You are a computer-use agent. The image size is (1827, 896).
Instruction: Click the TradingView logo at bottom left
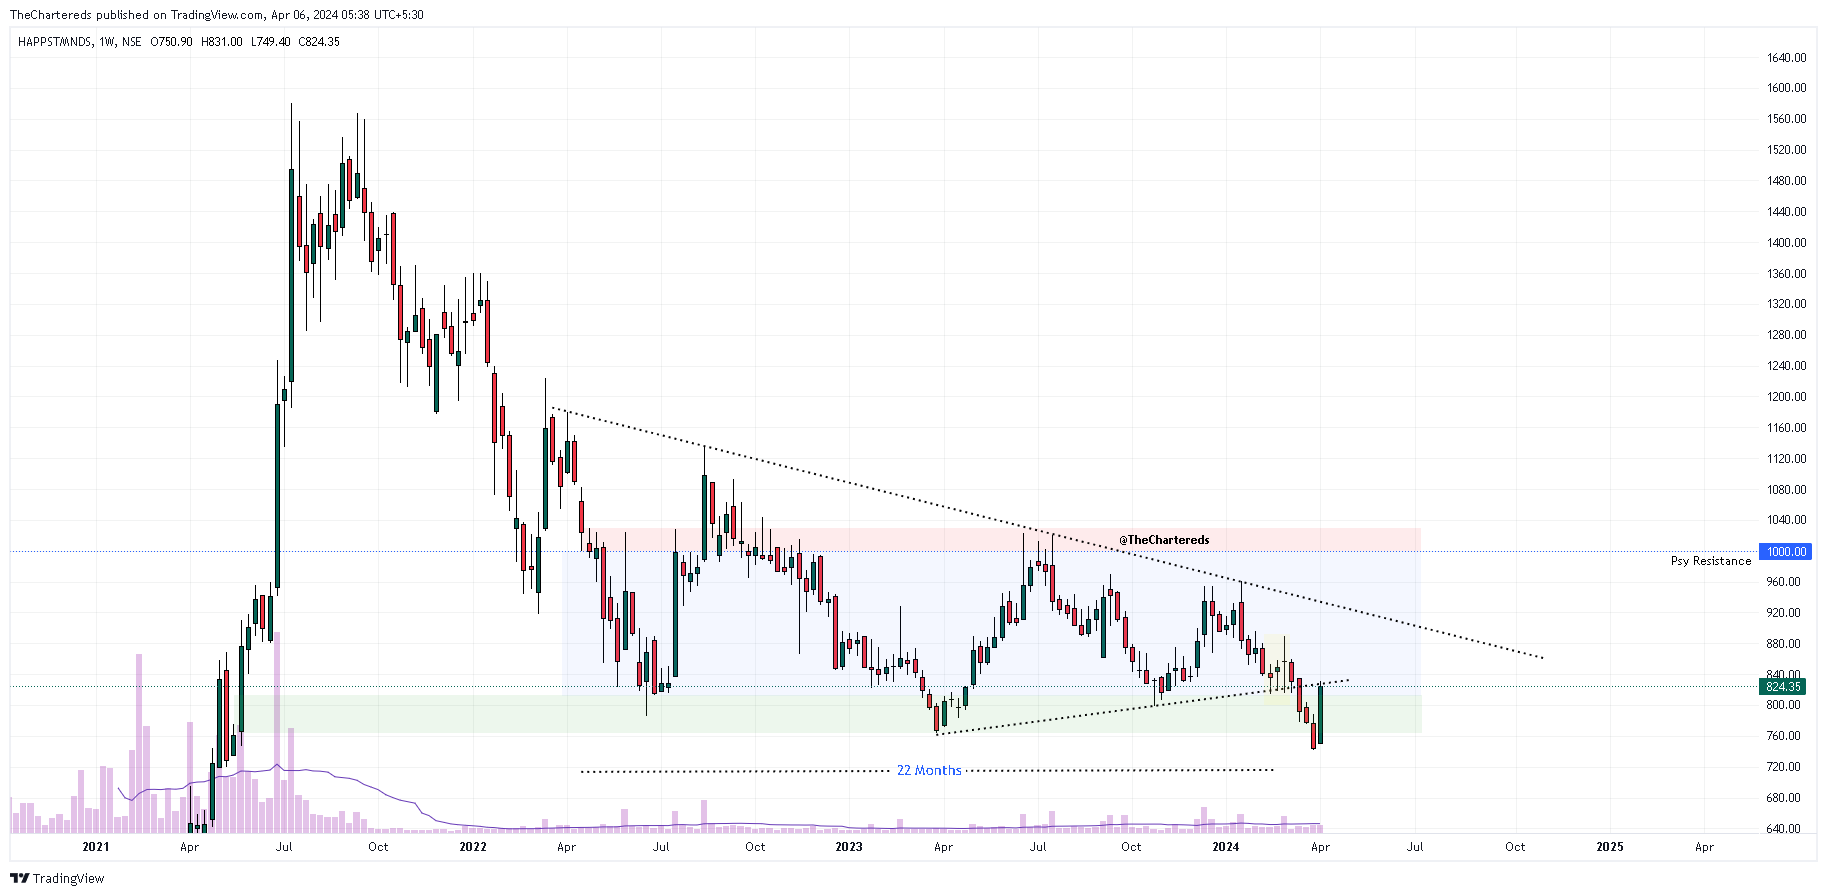click(57, 878)
